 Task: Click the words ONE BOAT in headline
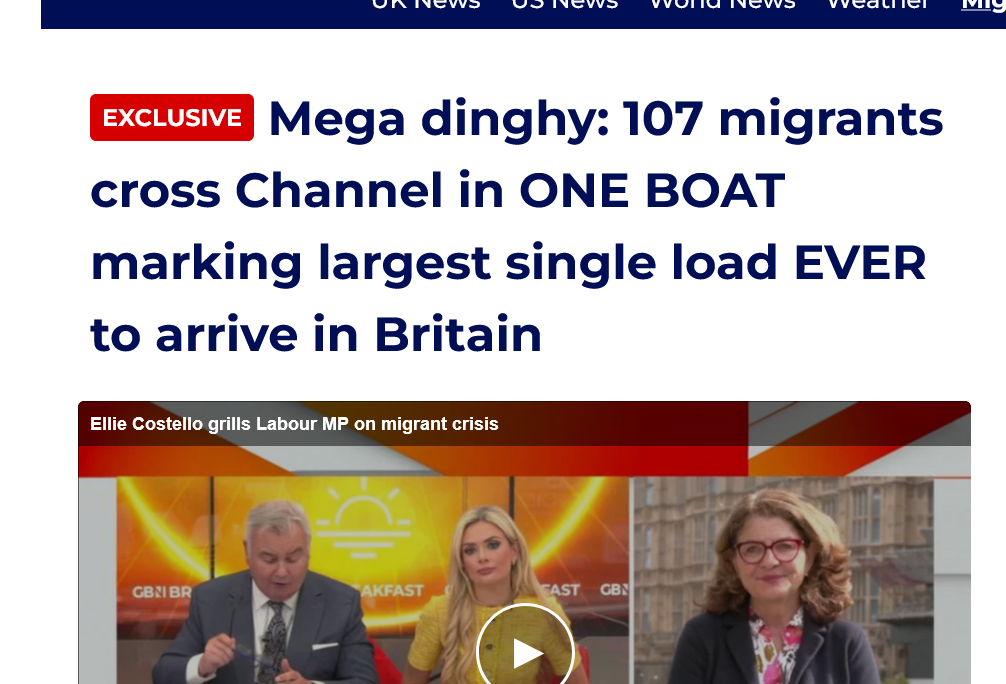point(652,191)
